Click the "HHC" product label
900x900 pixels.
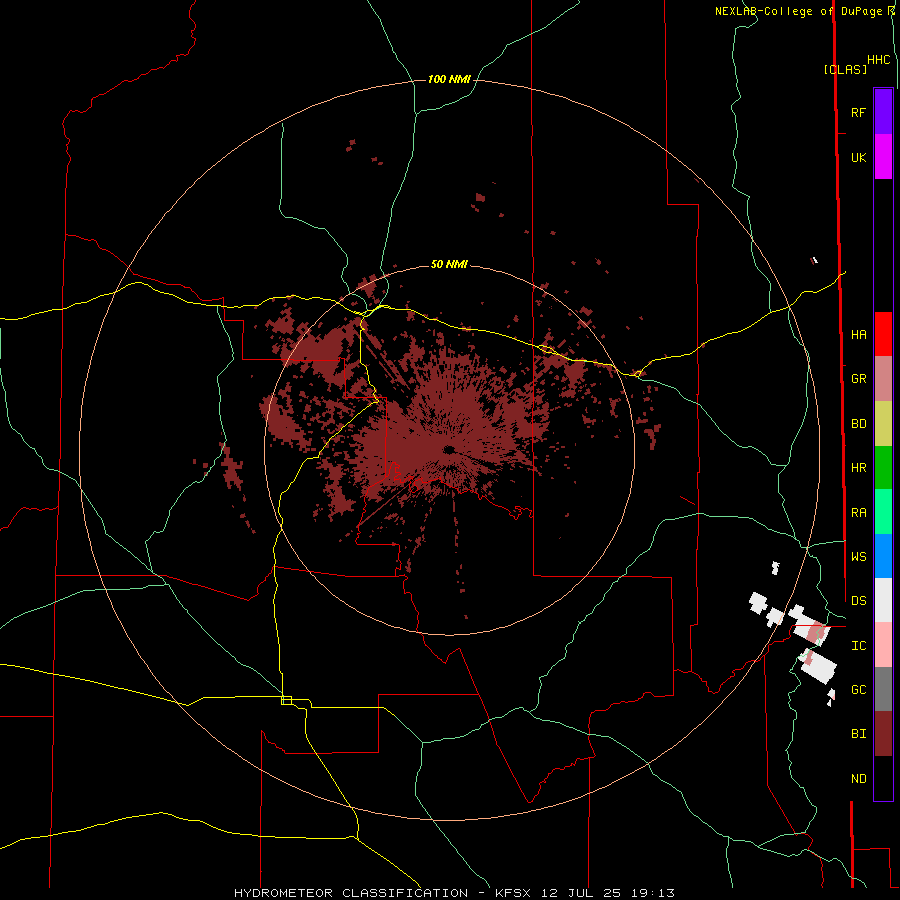point(879,60)
